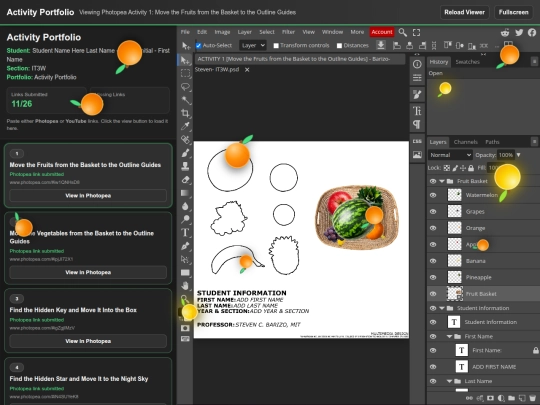Image resolution: width=540 pixels, height=405 pixels.
Task: Hide the Watermelon layer
Action: click(433, 195)
